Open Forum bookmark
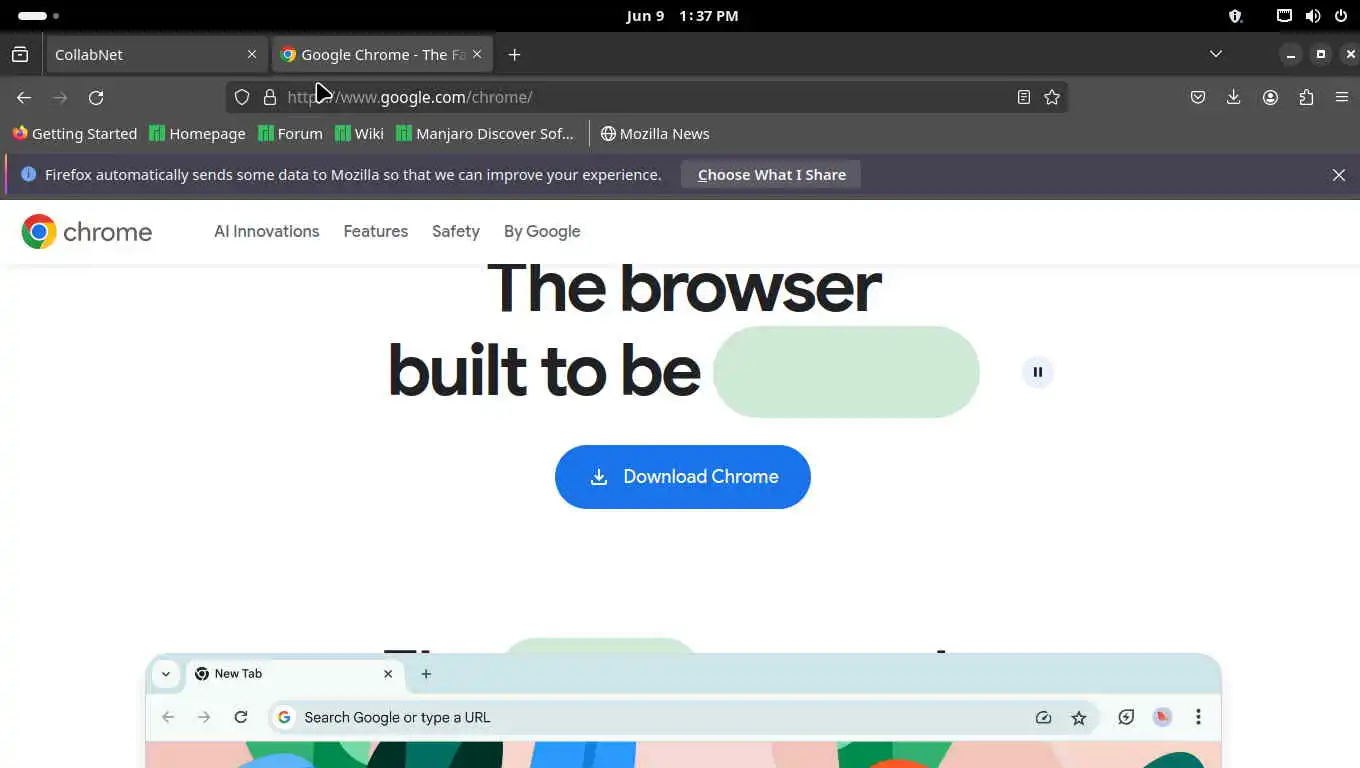This screenshot has width=1360, height=768. tap(290, 133)
